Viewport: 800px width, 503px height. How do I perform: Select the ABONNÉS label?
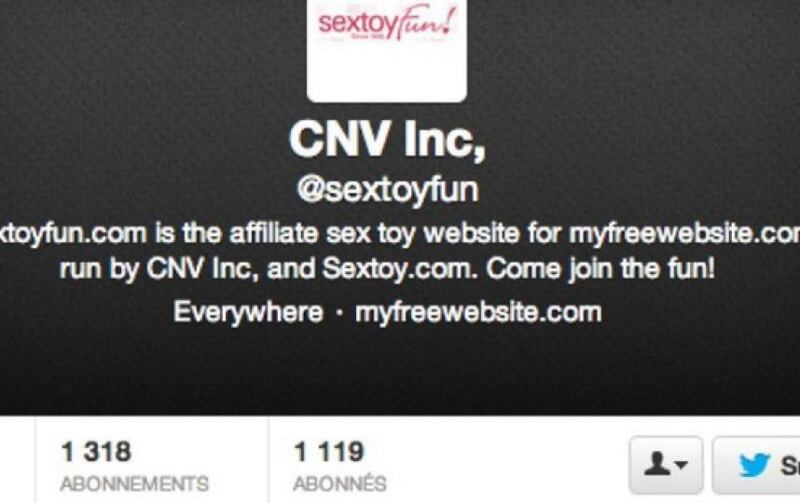coord(340,483)
